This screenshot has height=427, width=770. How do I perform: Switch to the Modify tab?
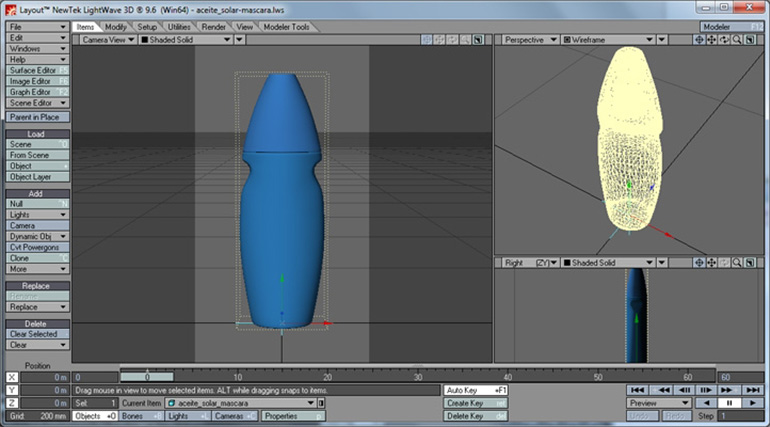[116, 27]
